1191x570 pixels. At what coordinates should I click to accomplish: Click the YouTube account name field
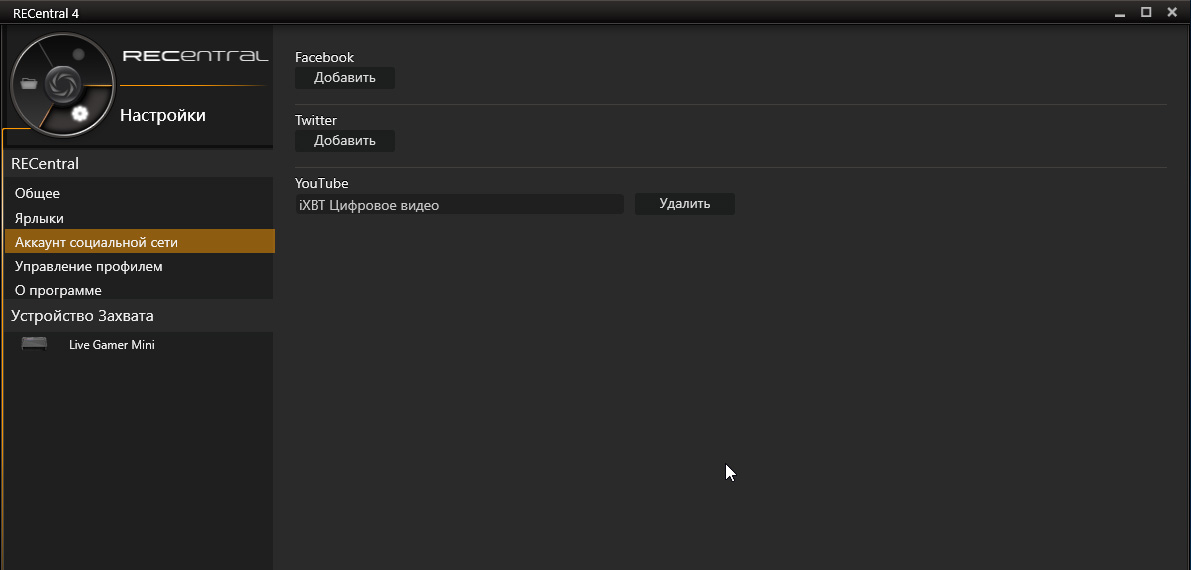point(458,205)
